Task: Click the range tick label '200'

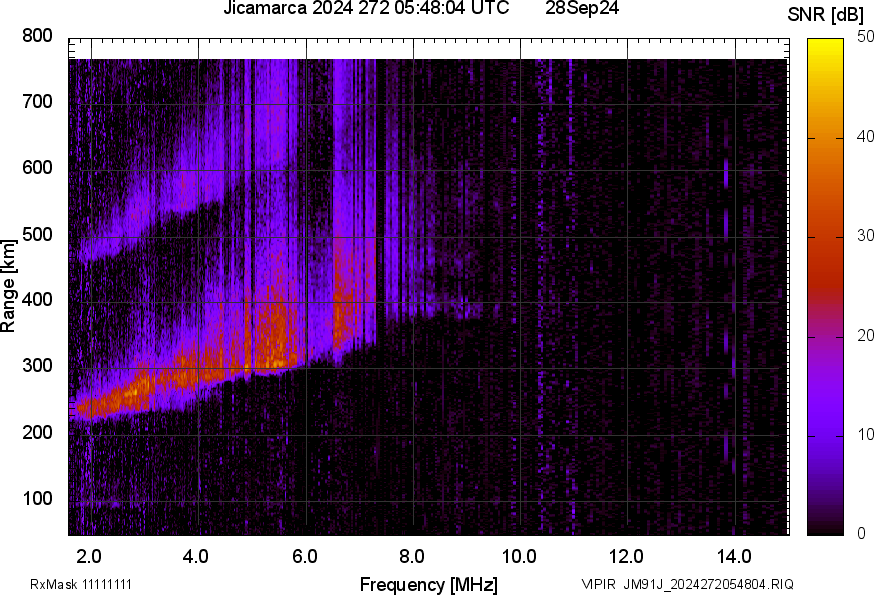Action: (37, 432)
